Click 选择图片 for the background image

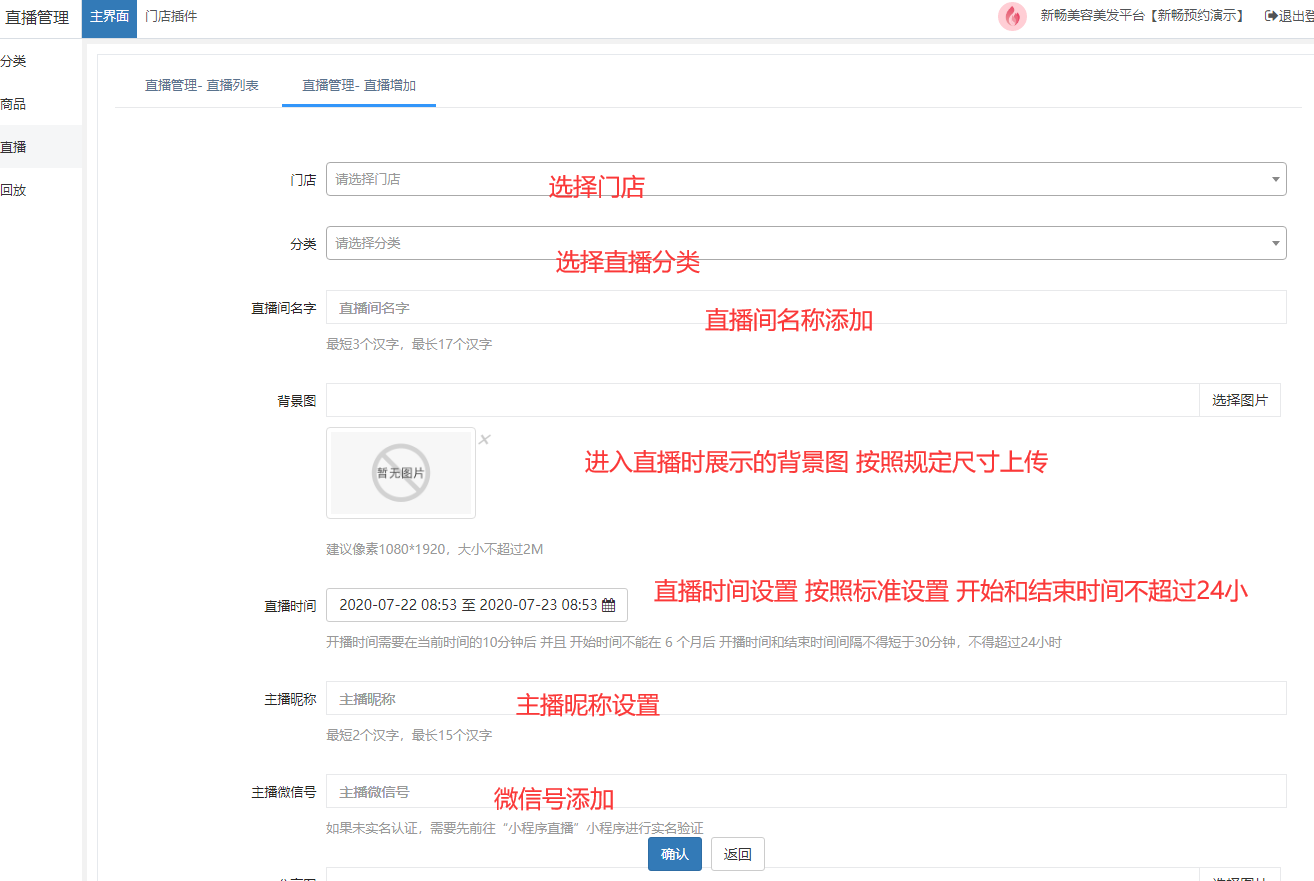click(x=1240, y=400)
